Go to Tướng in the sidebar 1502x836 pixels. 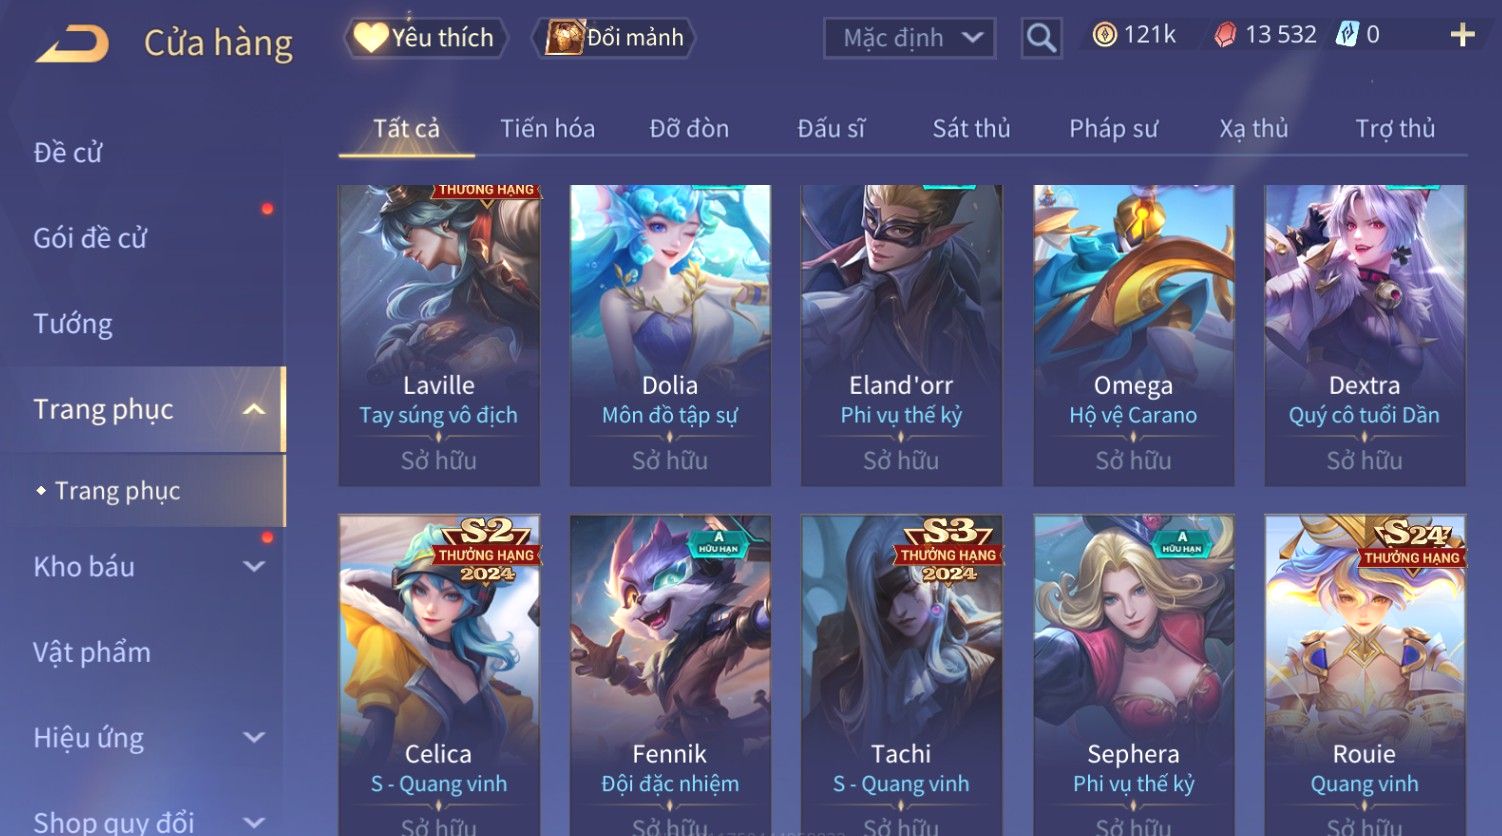[73, 324]
